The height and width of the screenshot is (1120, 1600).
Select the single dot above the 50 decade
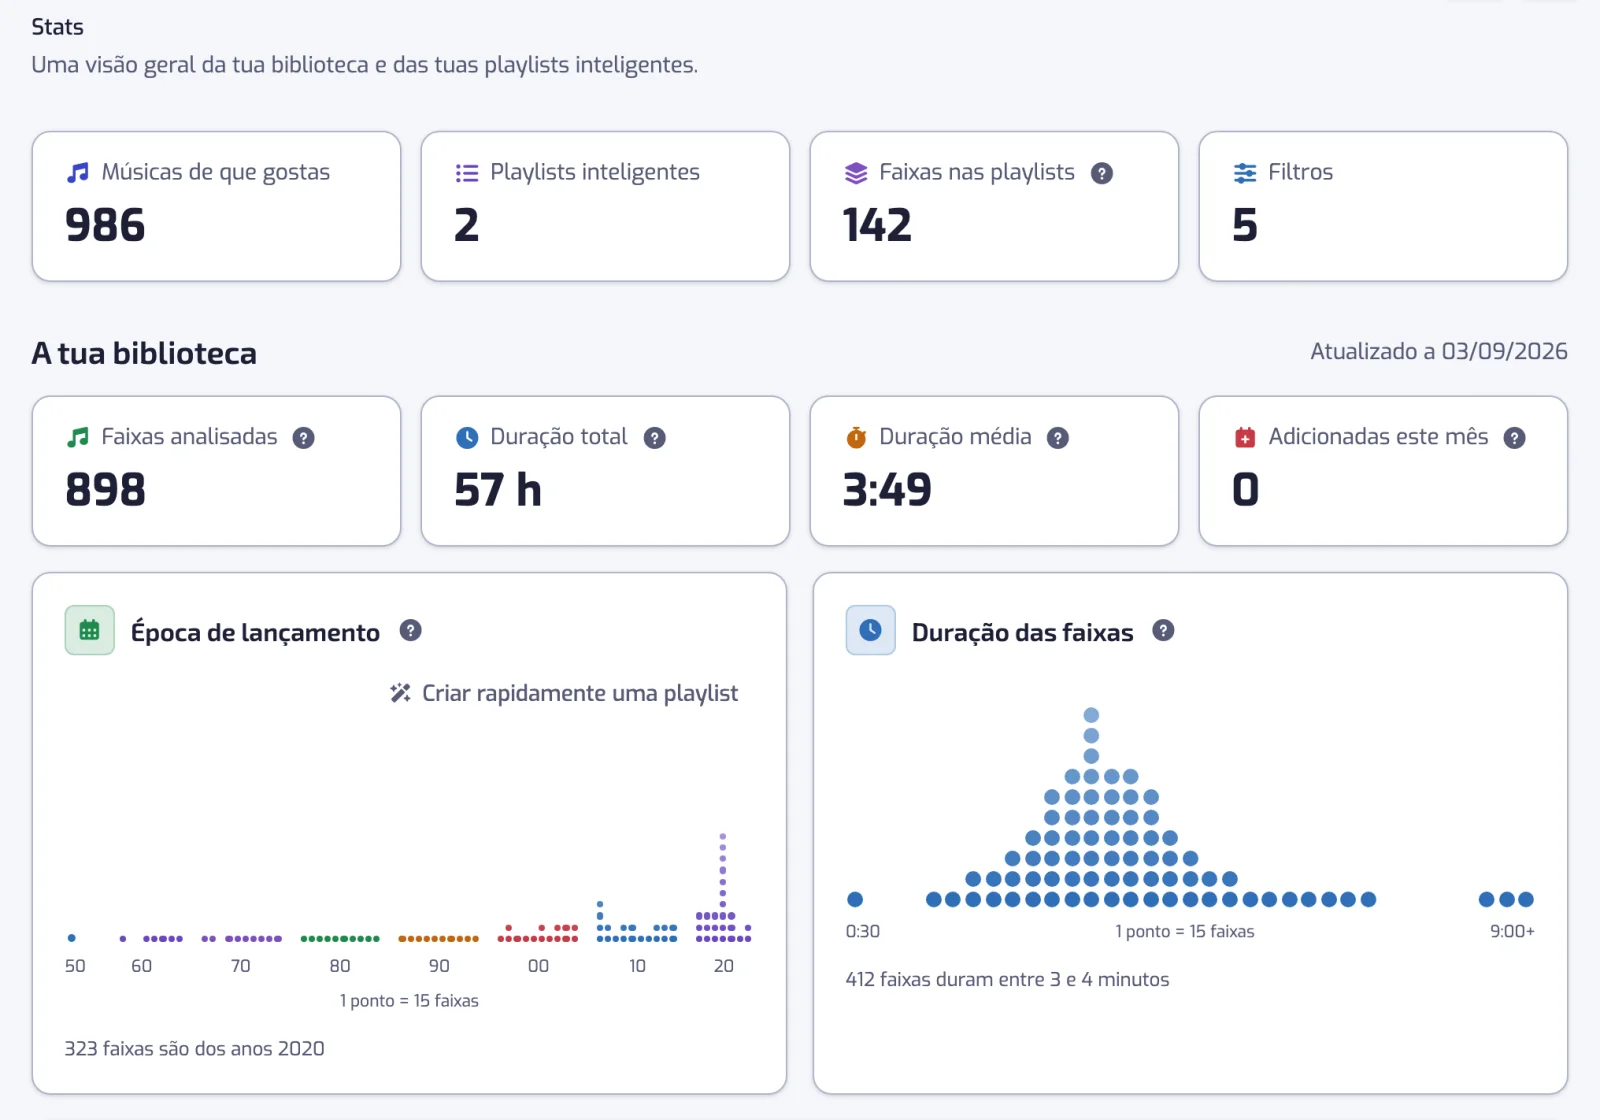coord(72,938)
